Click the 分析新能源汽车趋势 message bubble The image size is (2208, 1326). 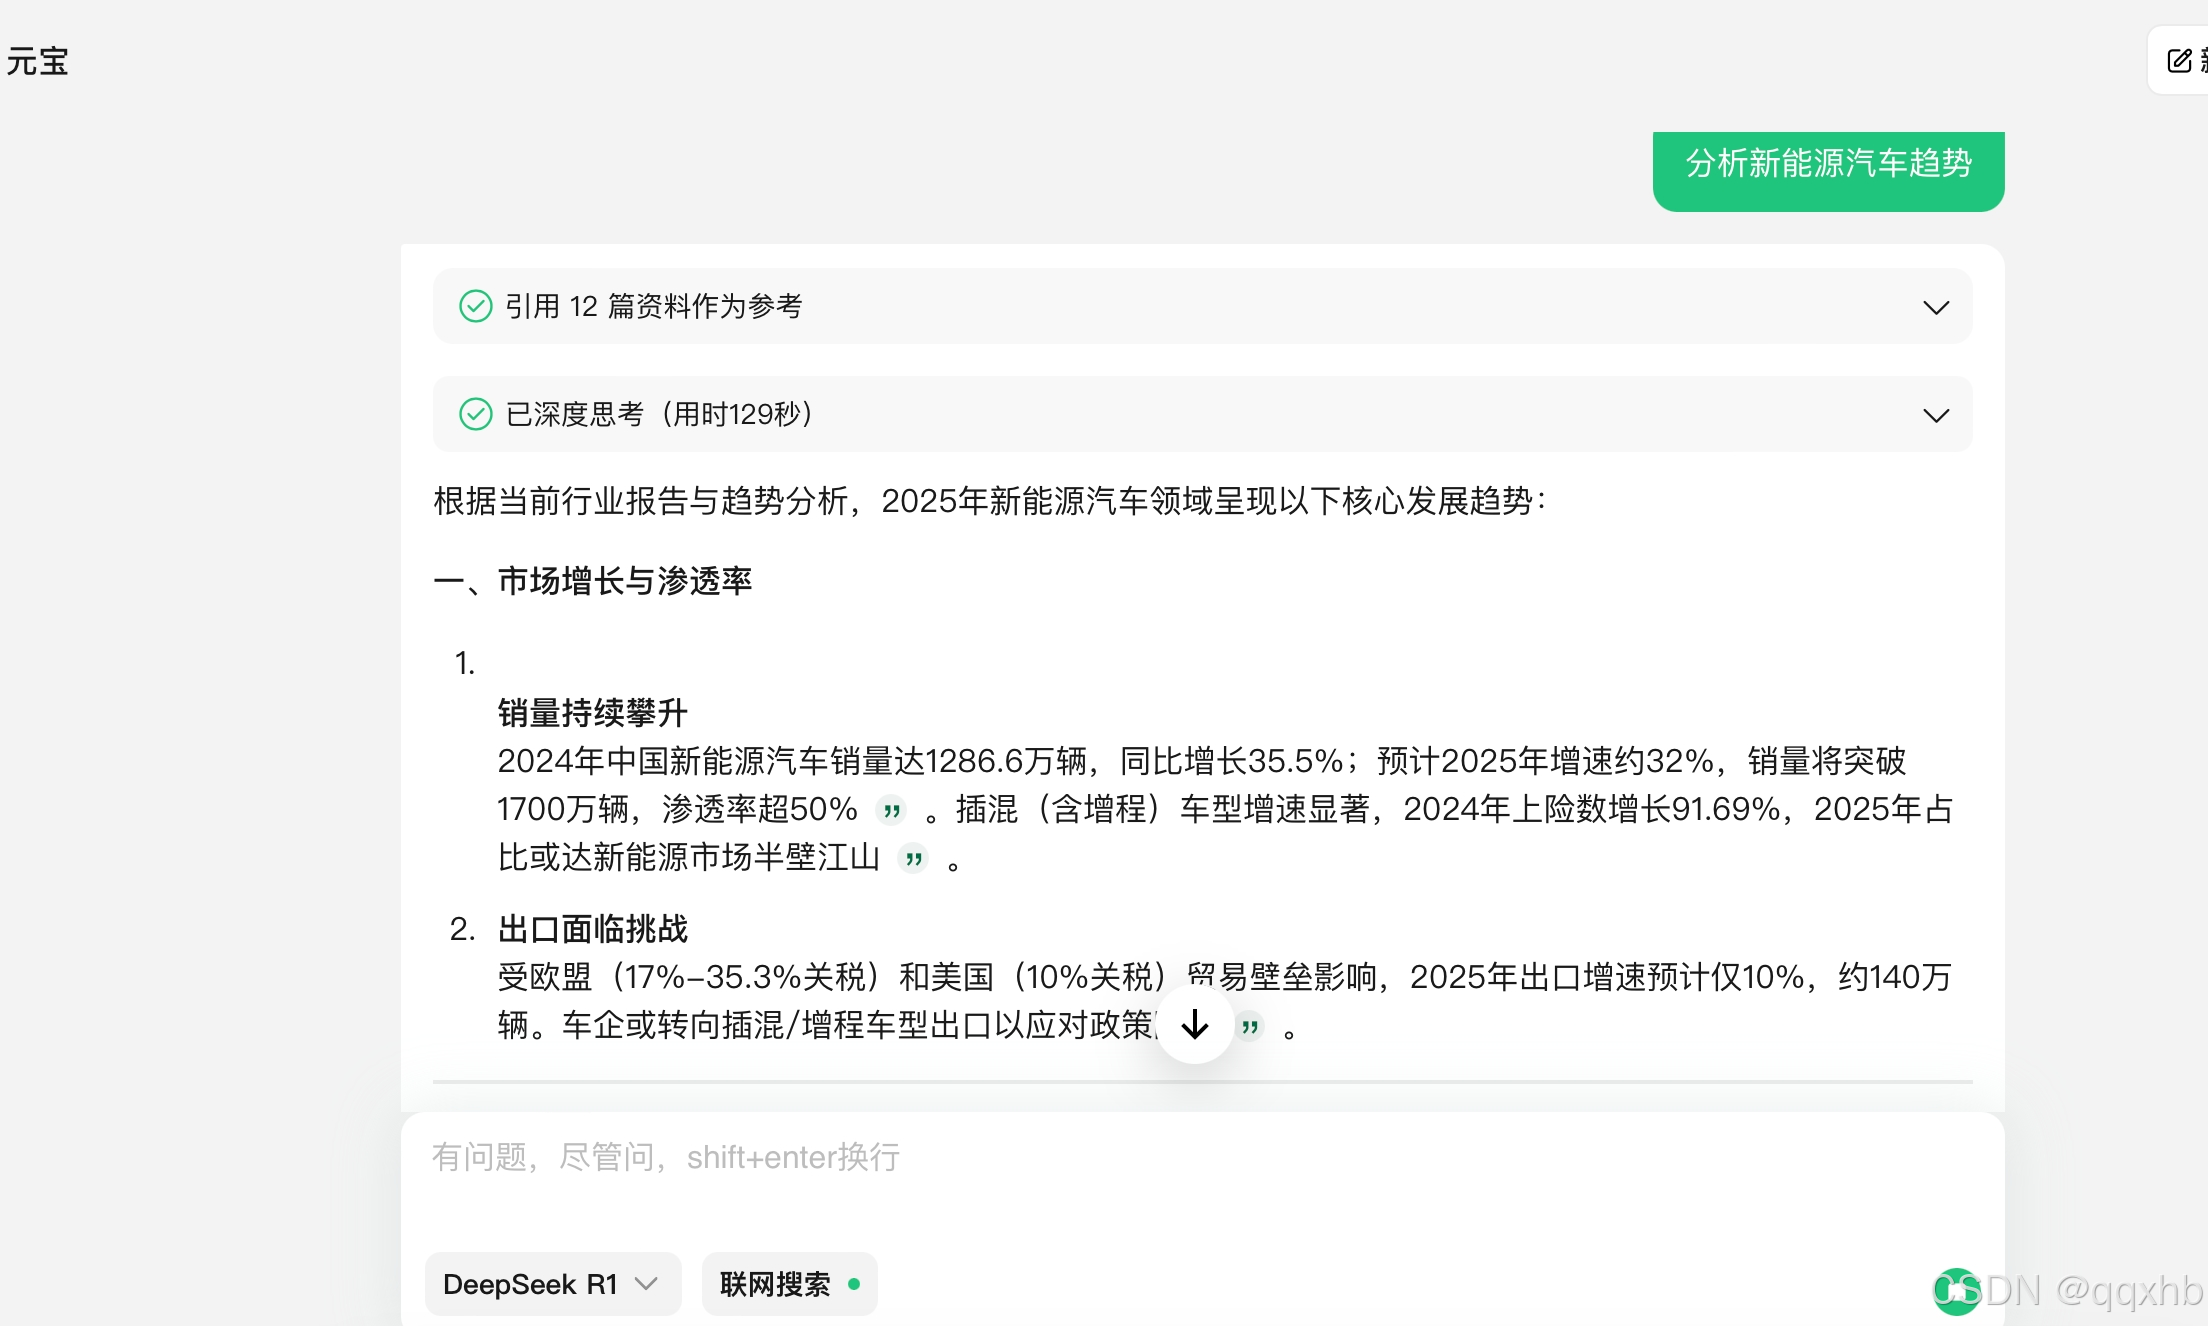(1828, 165)
